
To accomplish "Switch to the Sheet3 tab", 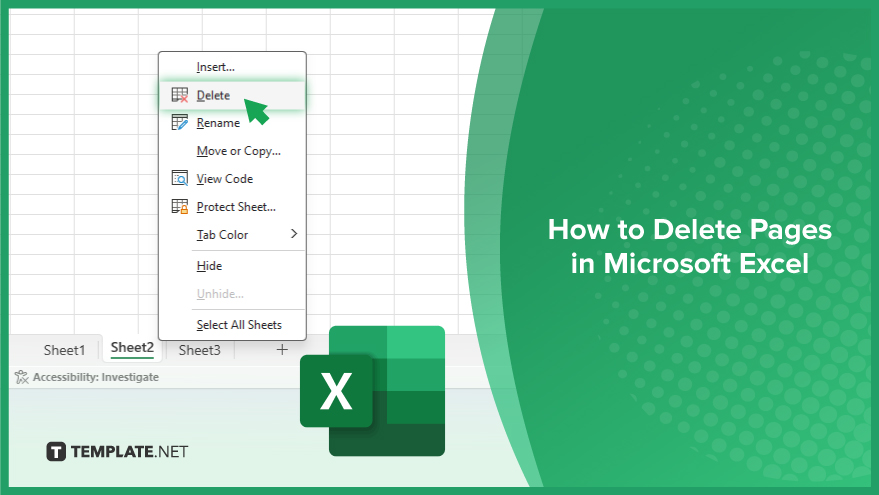I will click(200, 350).
